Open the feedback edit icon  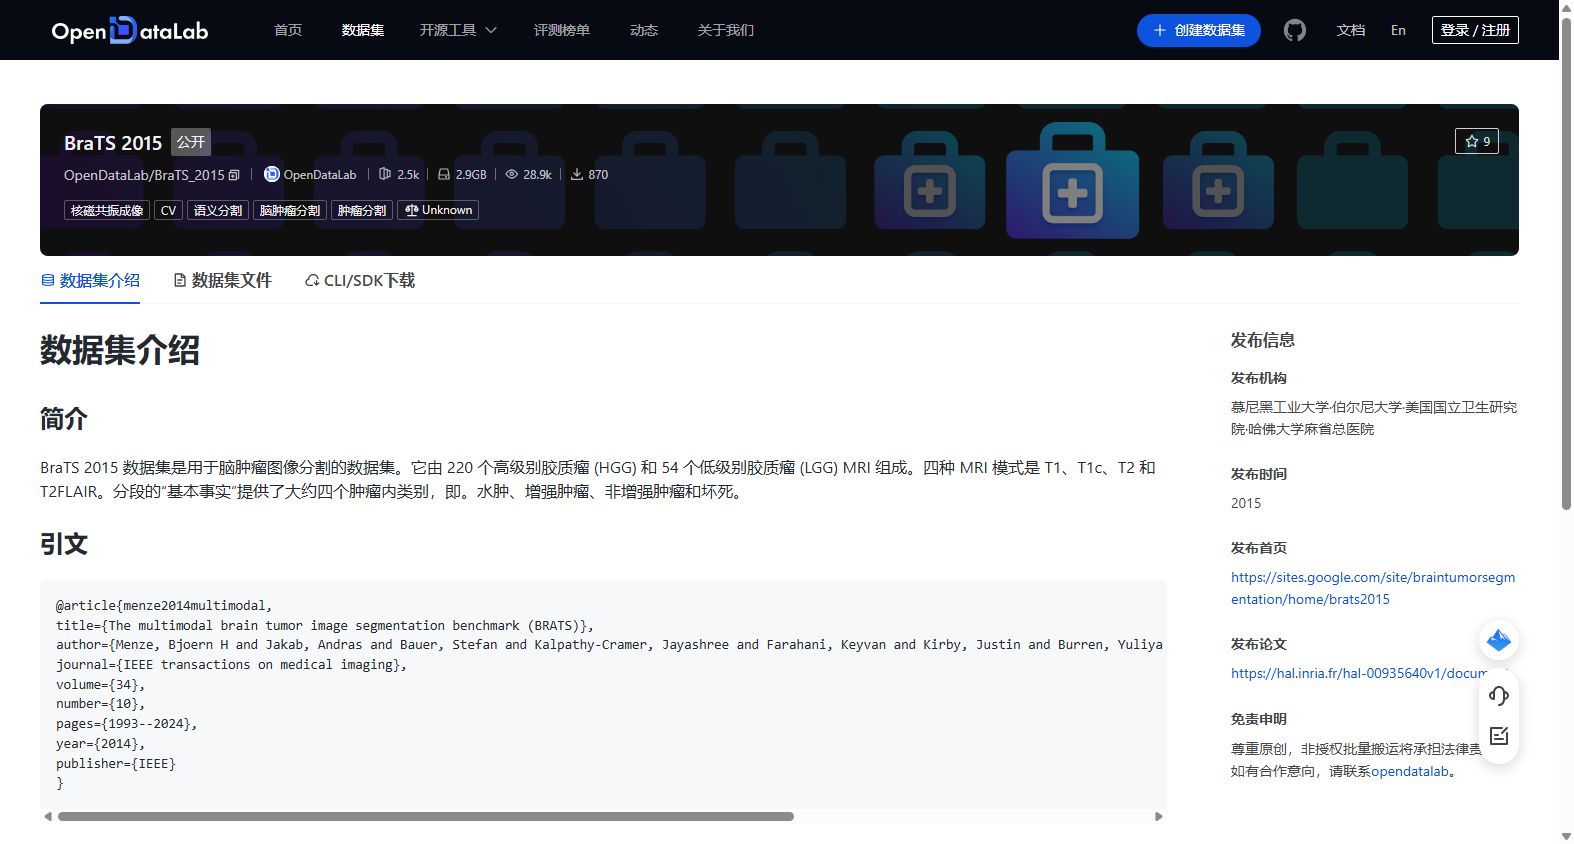pos(1499,736)
